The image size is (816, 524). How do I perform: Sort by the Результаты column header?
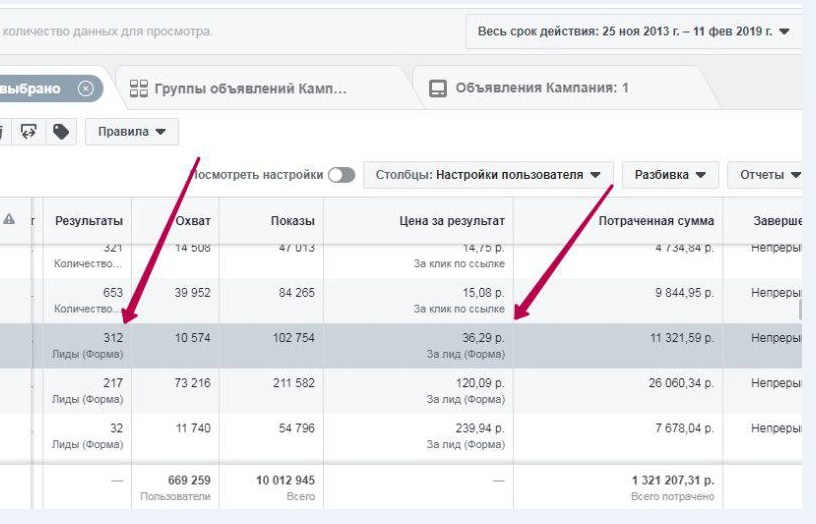[x=88, y=221]
